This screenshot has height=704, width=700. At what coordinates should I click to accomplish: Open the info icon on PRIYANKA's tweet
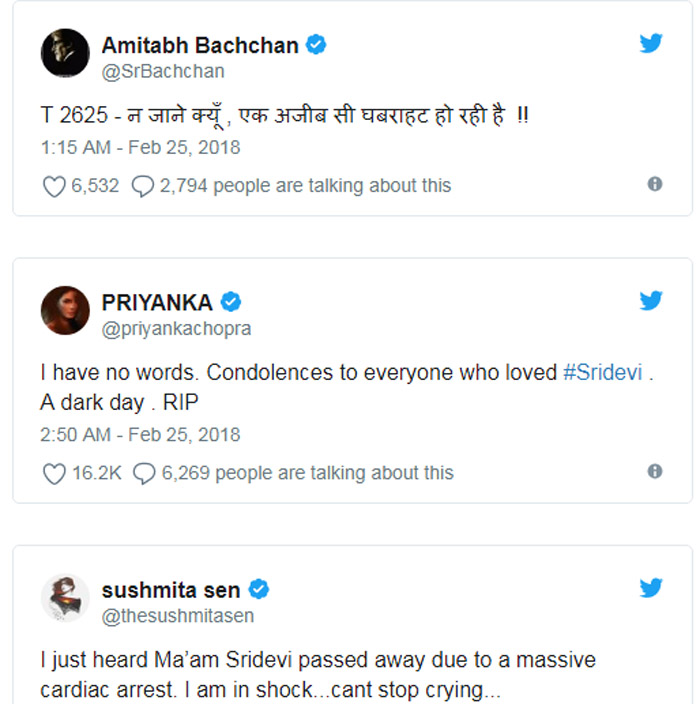pos(655,471)
